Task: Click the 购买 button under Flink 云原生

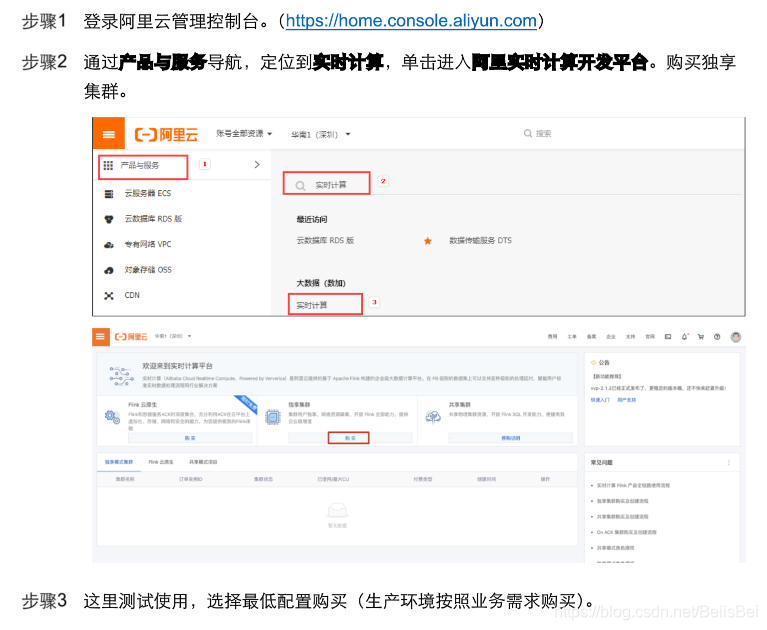Action: point(190,438)
